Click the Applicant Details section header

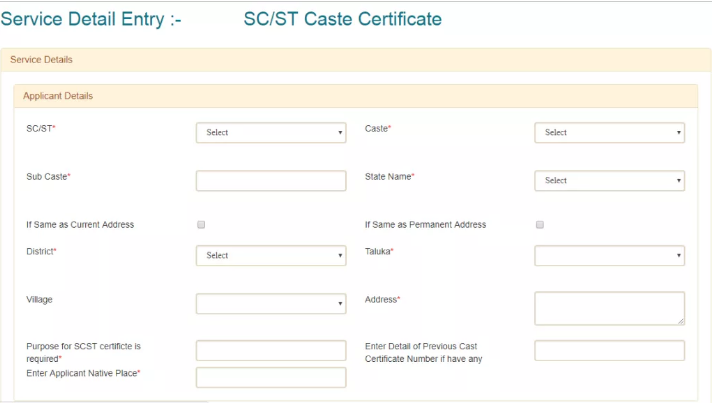pyautogui.click(x=355, y=96)
